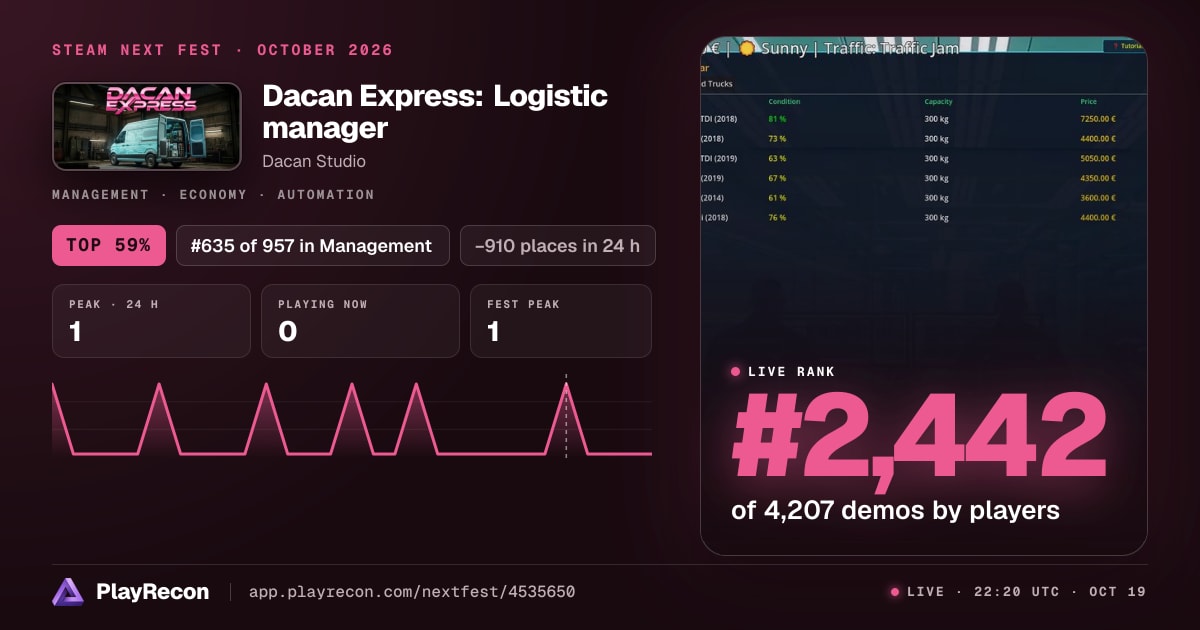Click the dashed peak marker on player chart
This screenshot has height=630, width=1200.
pyautogui.click(x=566, y=417)
